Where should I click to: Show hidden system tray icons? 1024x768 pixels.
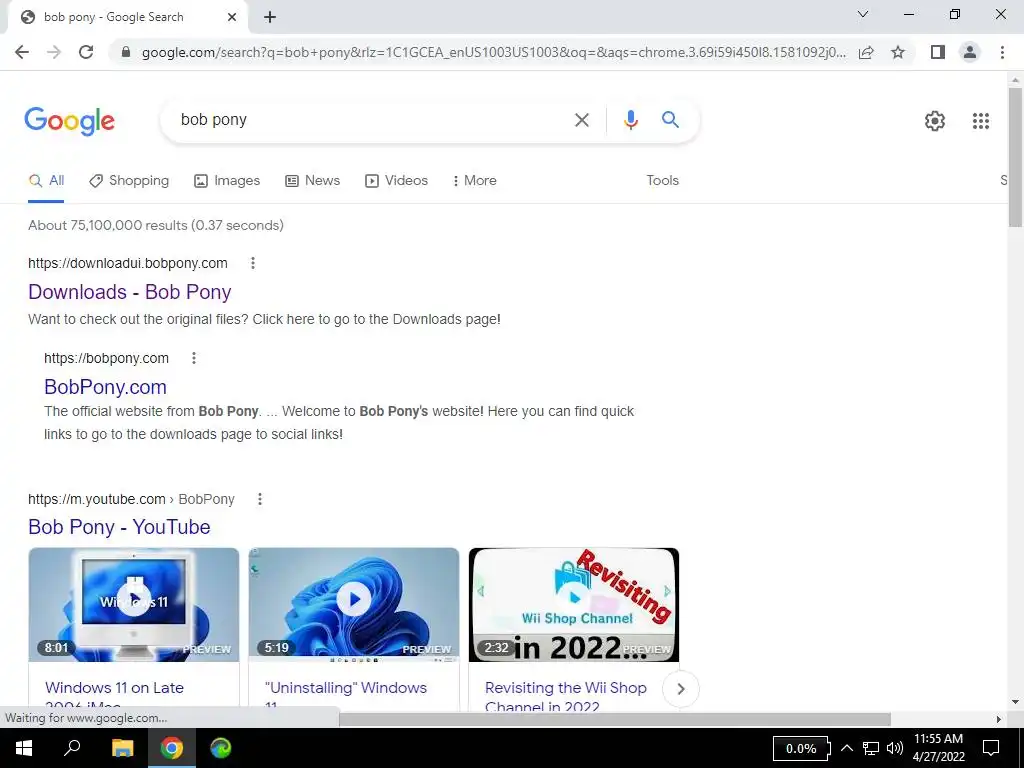tap(846, 748)
